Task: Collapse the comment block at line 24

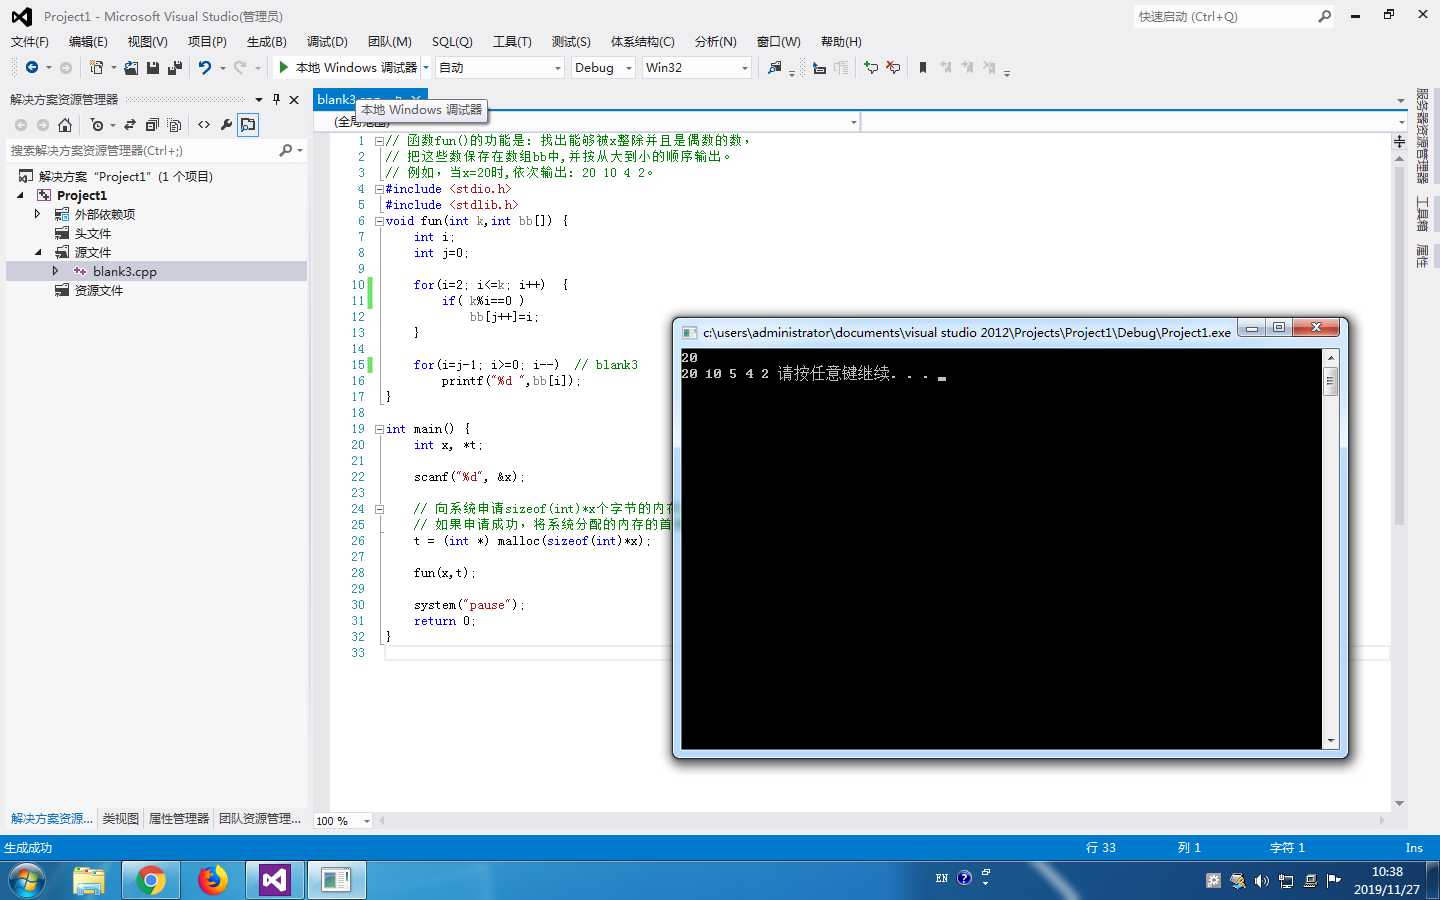Action: pyautogui.click(x=379, y=509)
